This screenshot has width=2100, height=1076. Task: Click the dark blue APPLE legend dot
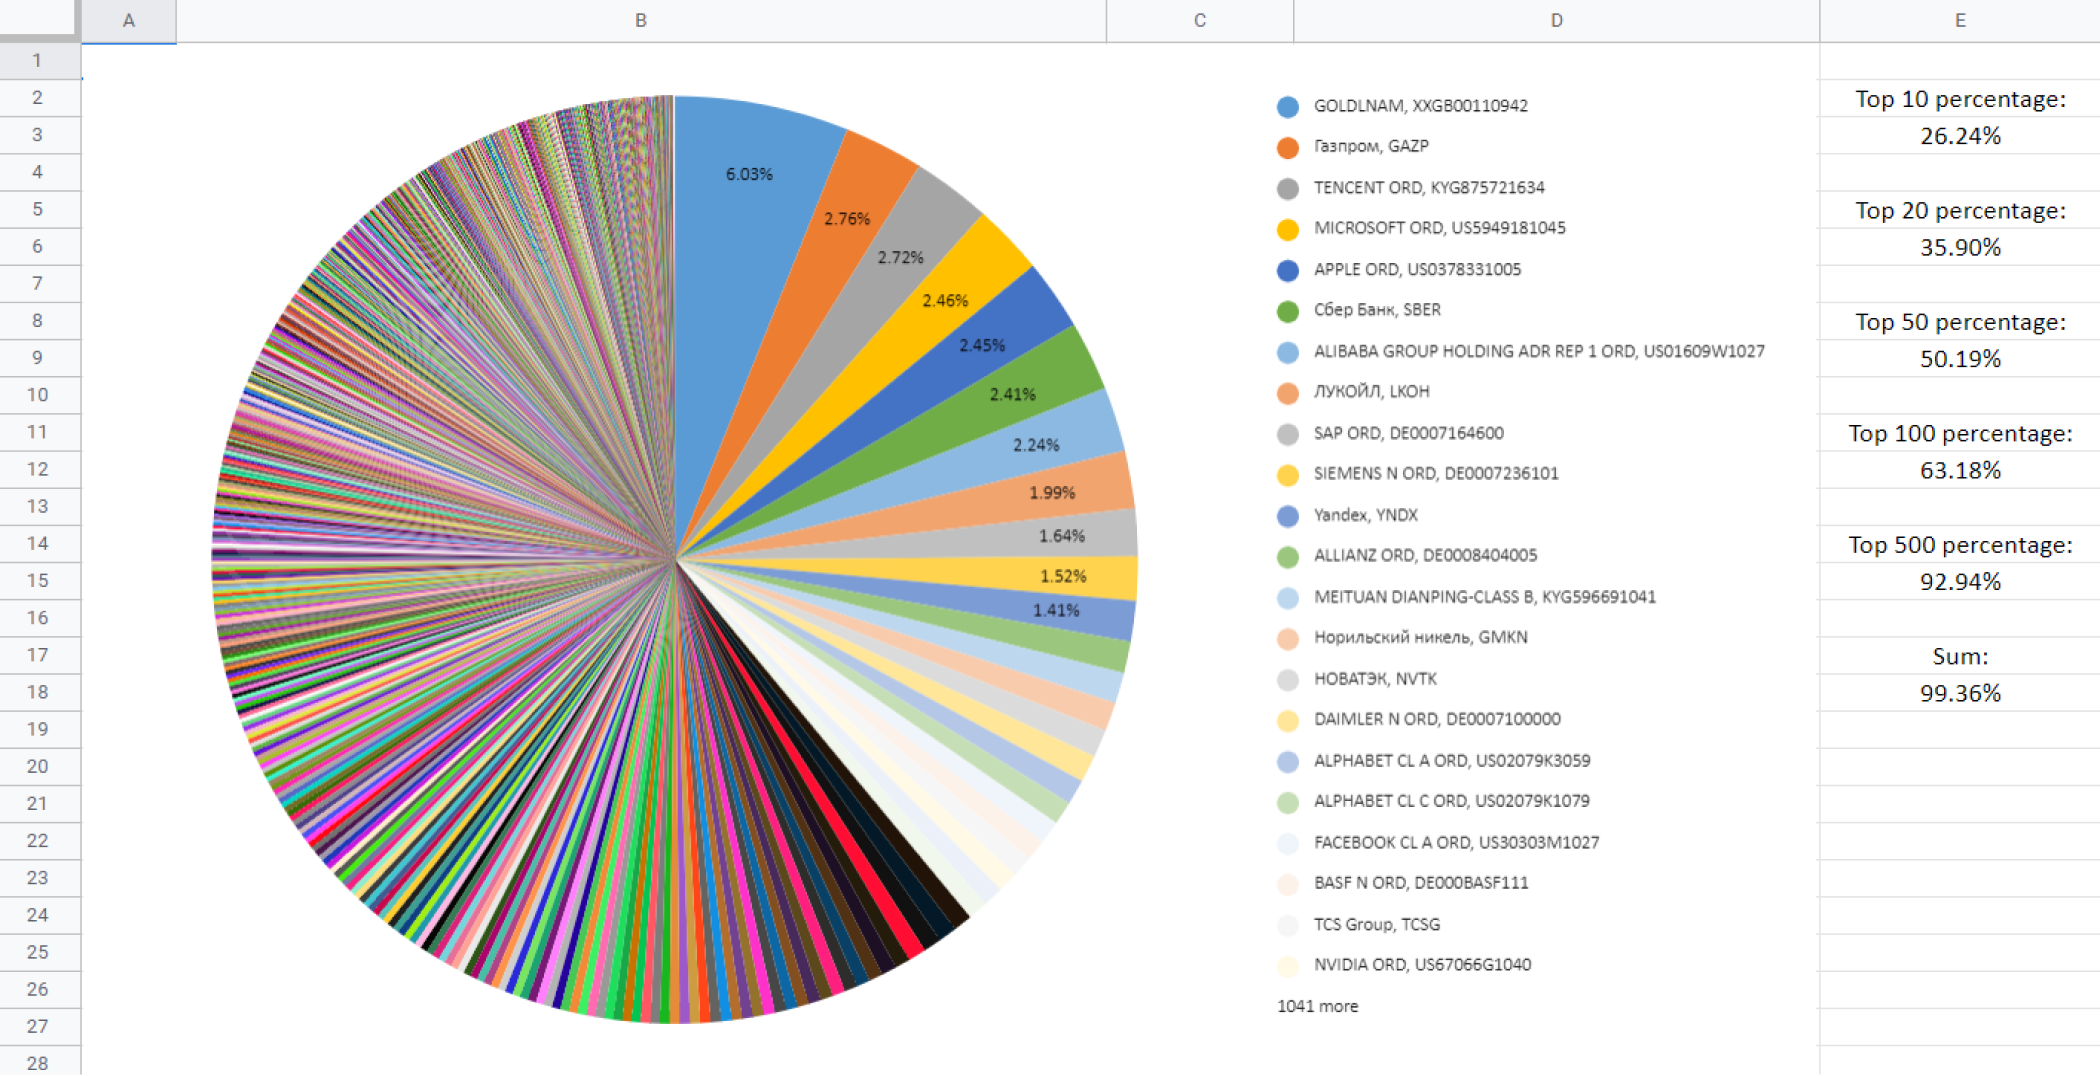1288,270
